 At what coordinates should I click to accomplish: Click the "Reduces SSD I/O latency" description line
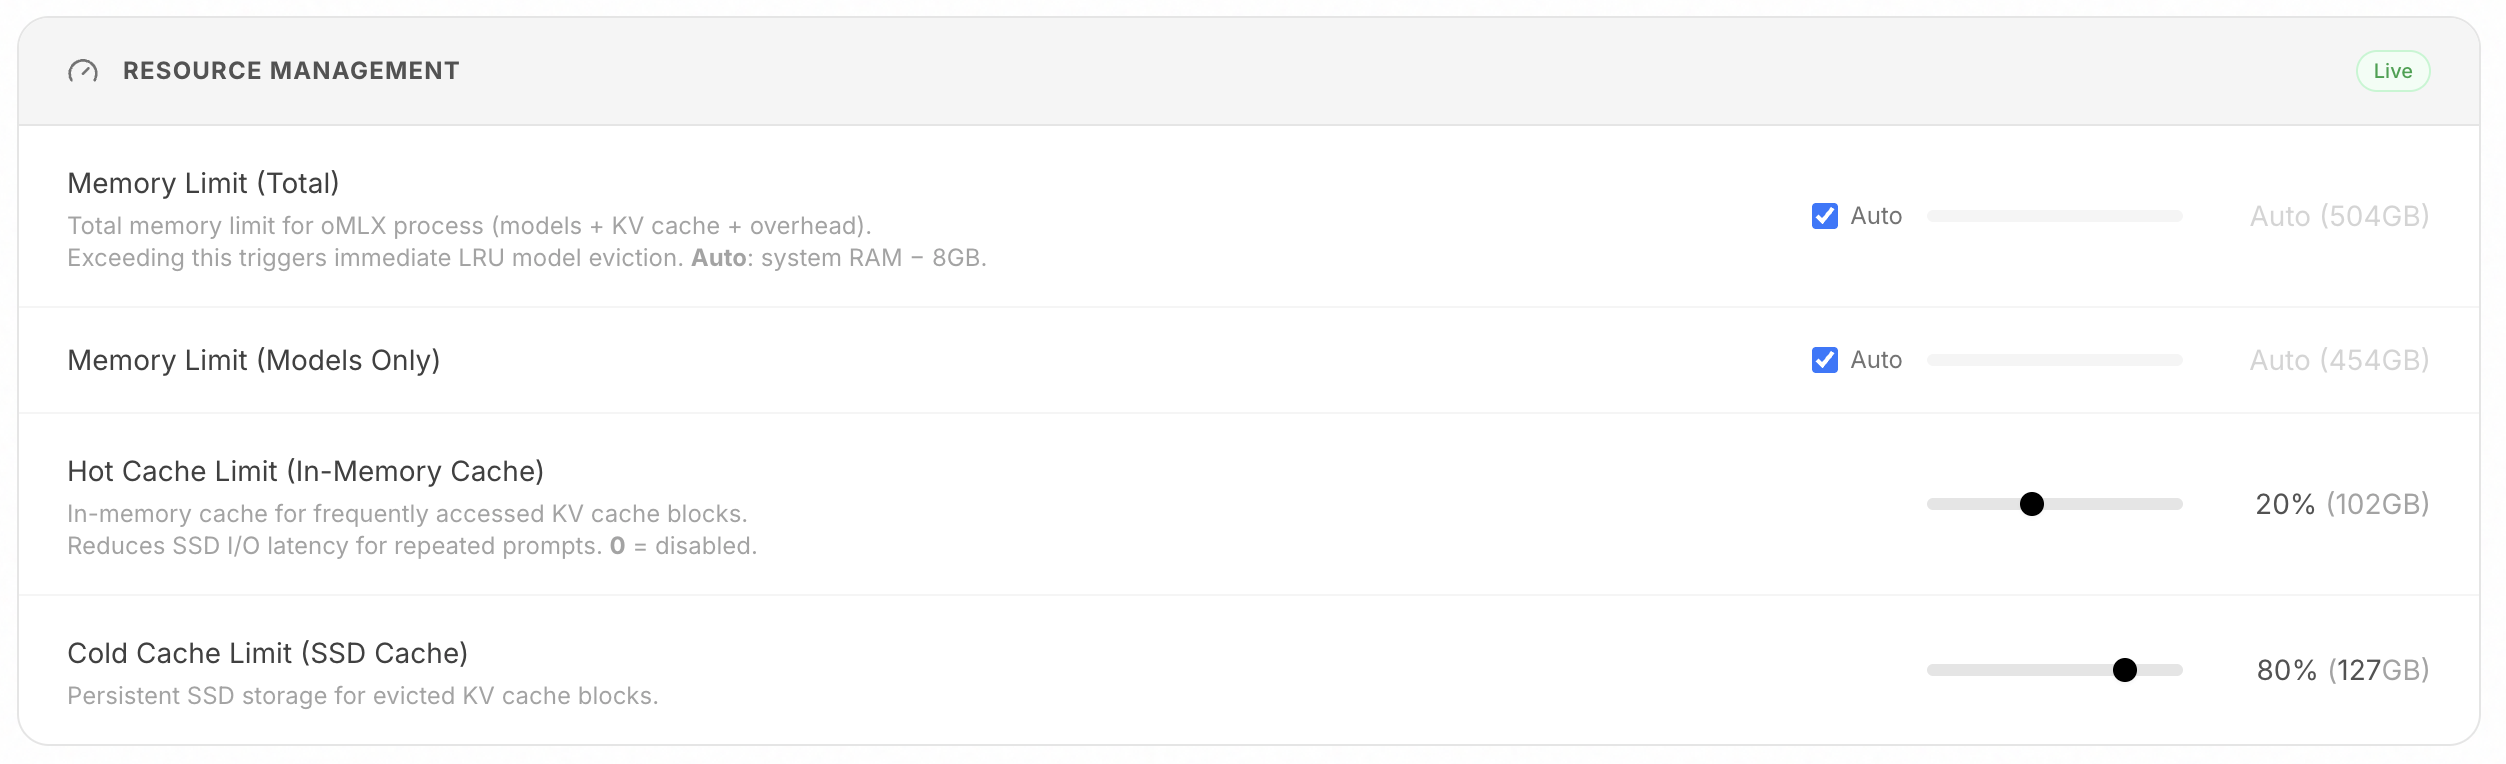point(411,546)
